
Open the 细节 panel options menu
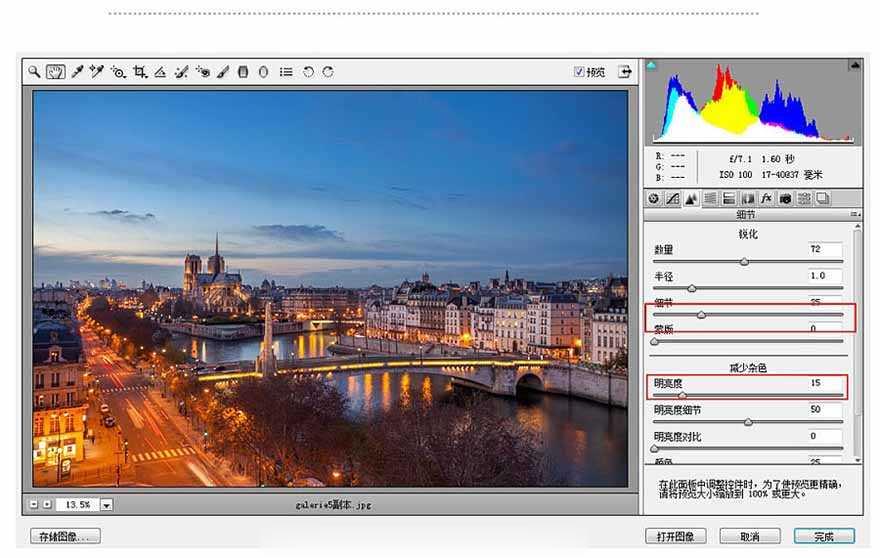click(x=855, y=215)
